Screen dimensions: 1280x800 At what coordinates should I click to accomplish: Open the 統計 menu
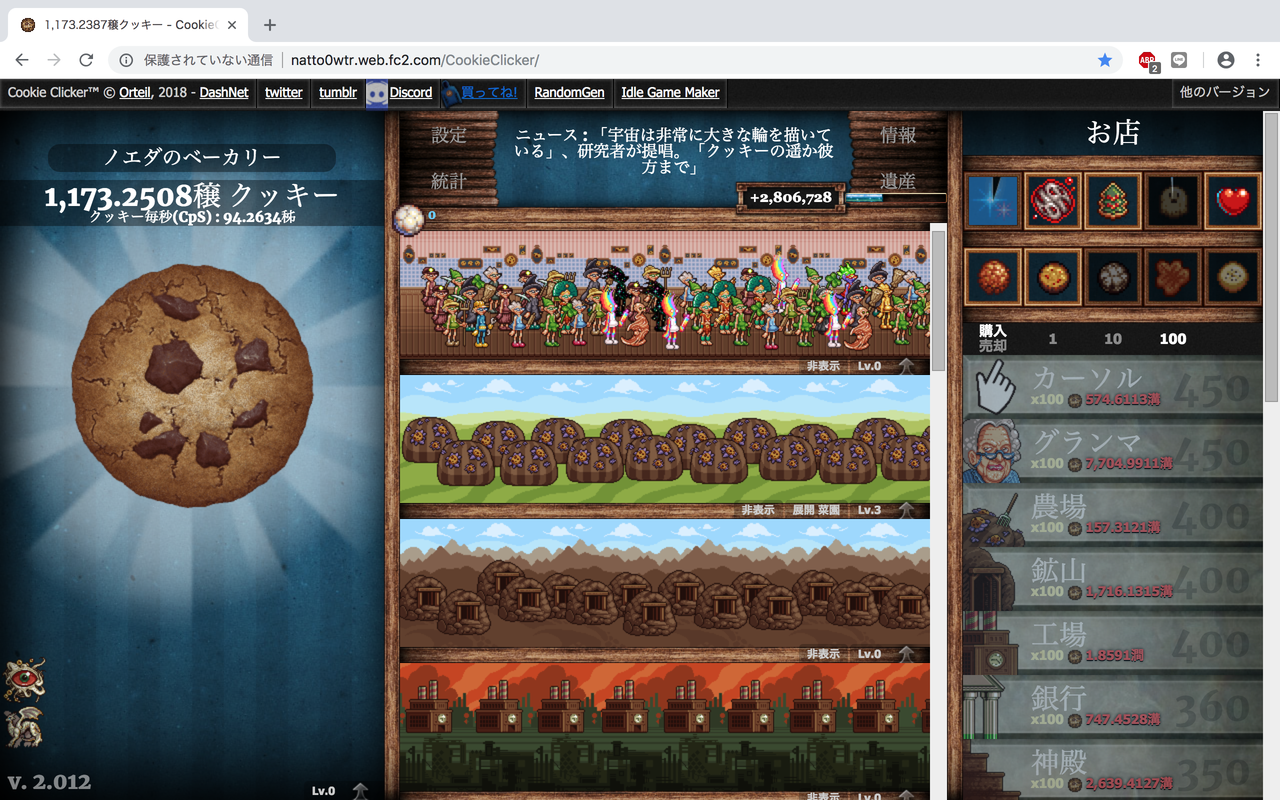point(449,181)
